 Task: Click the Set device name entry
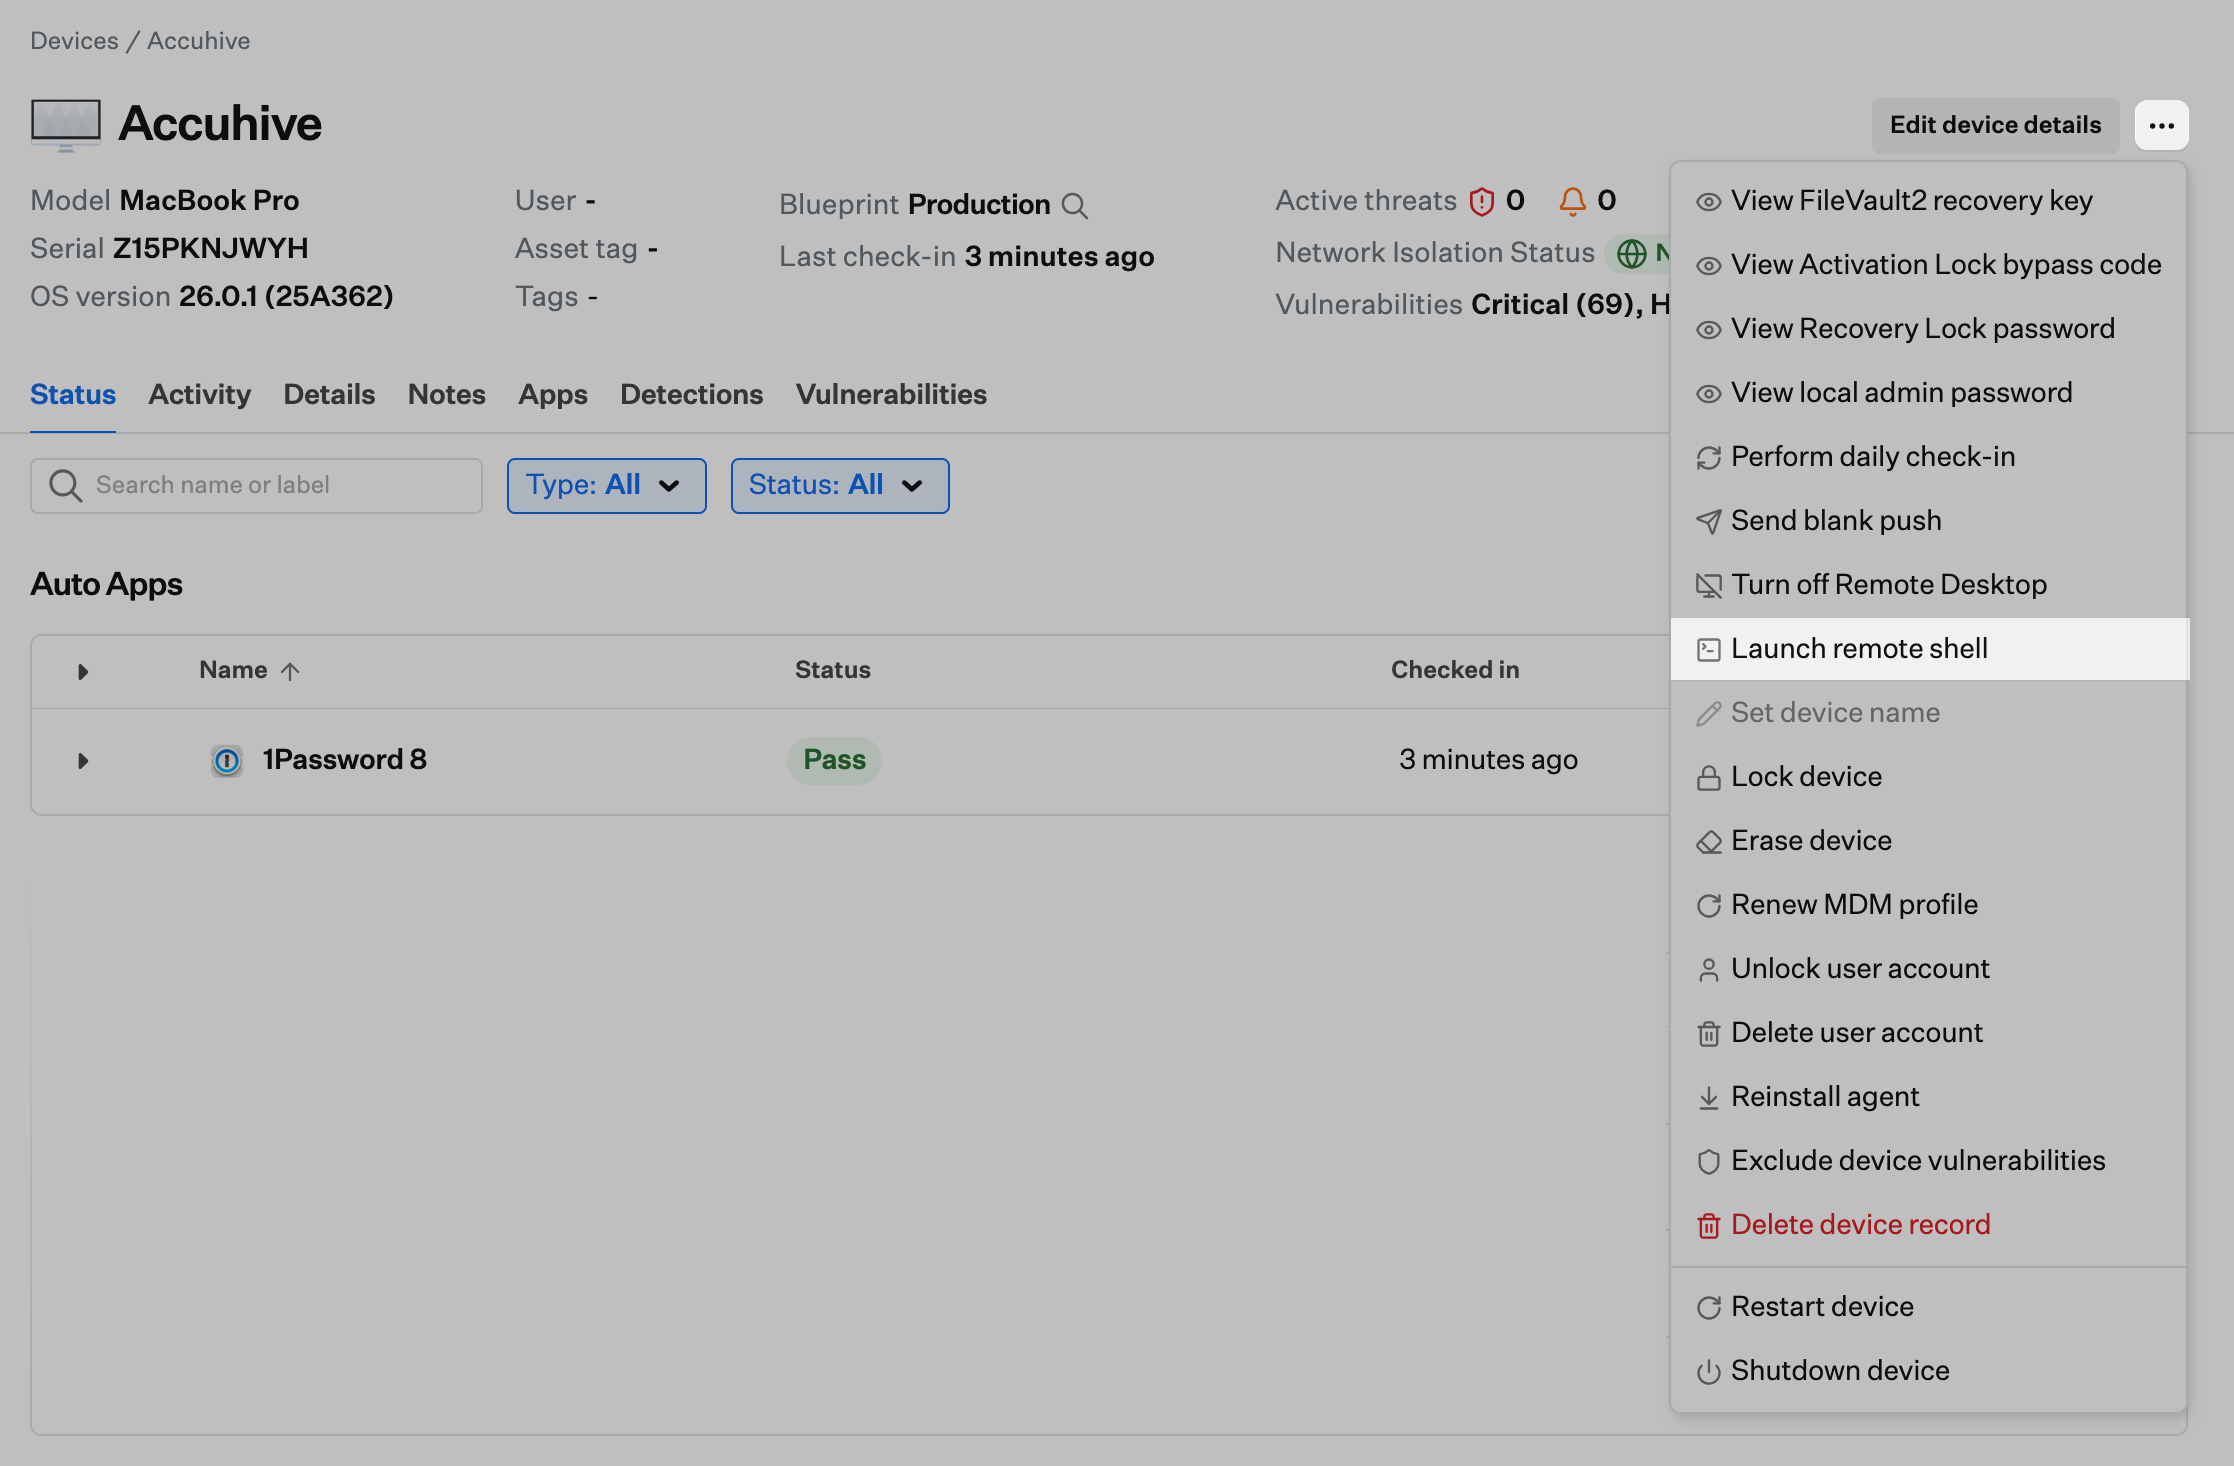click(x=1928, y=713)
